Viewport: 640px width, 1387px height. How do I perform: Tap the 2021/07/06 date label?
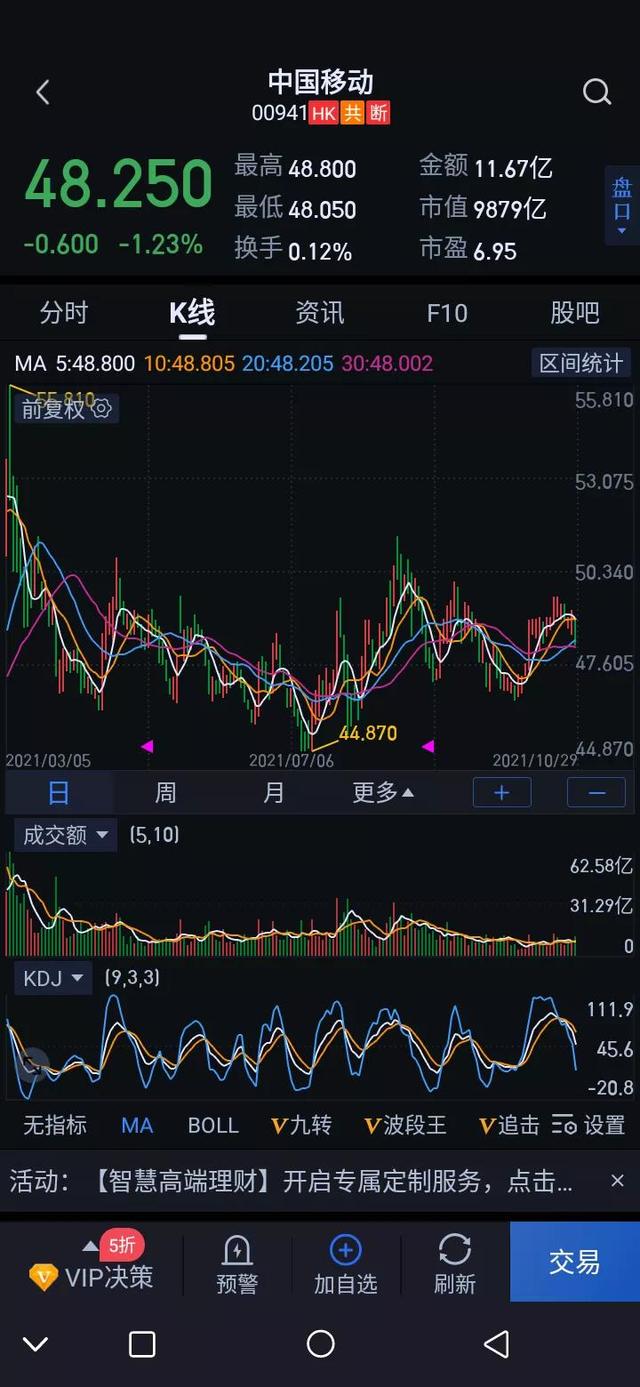click(x=291, y=761)
